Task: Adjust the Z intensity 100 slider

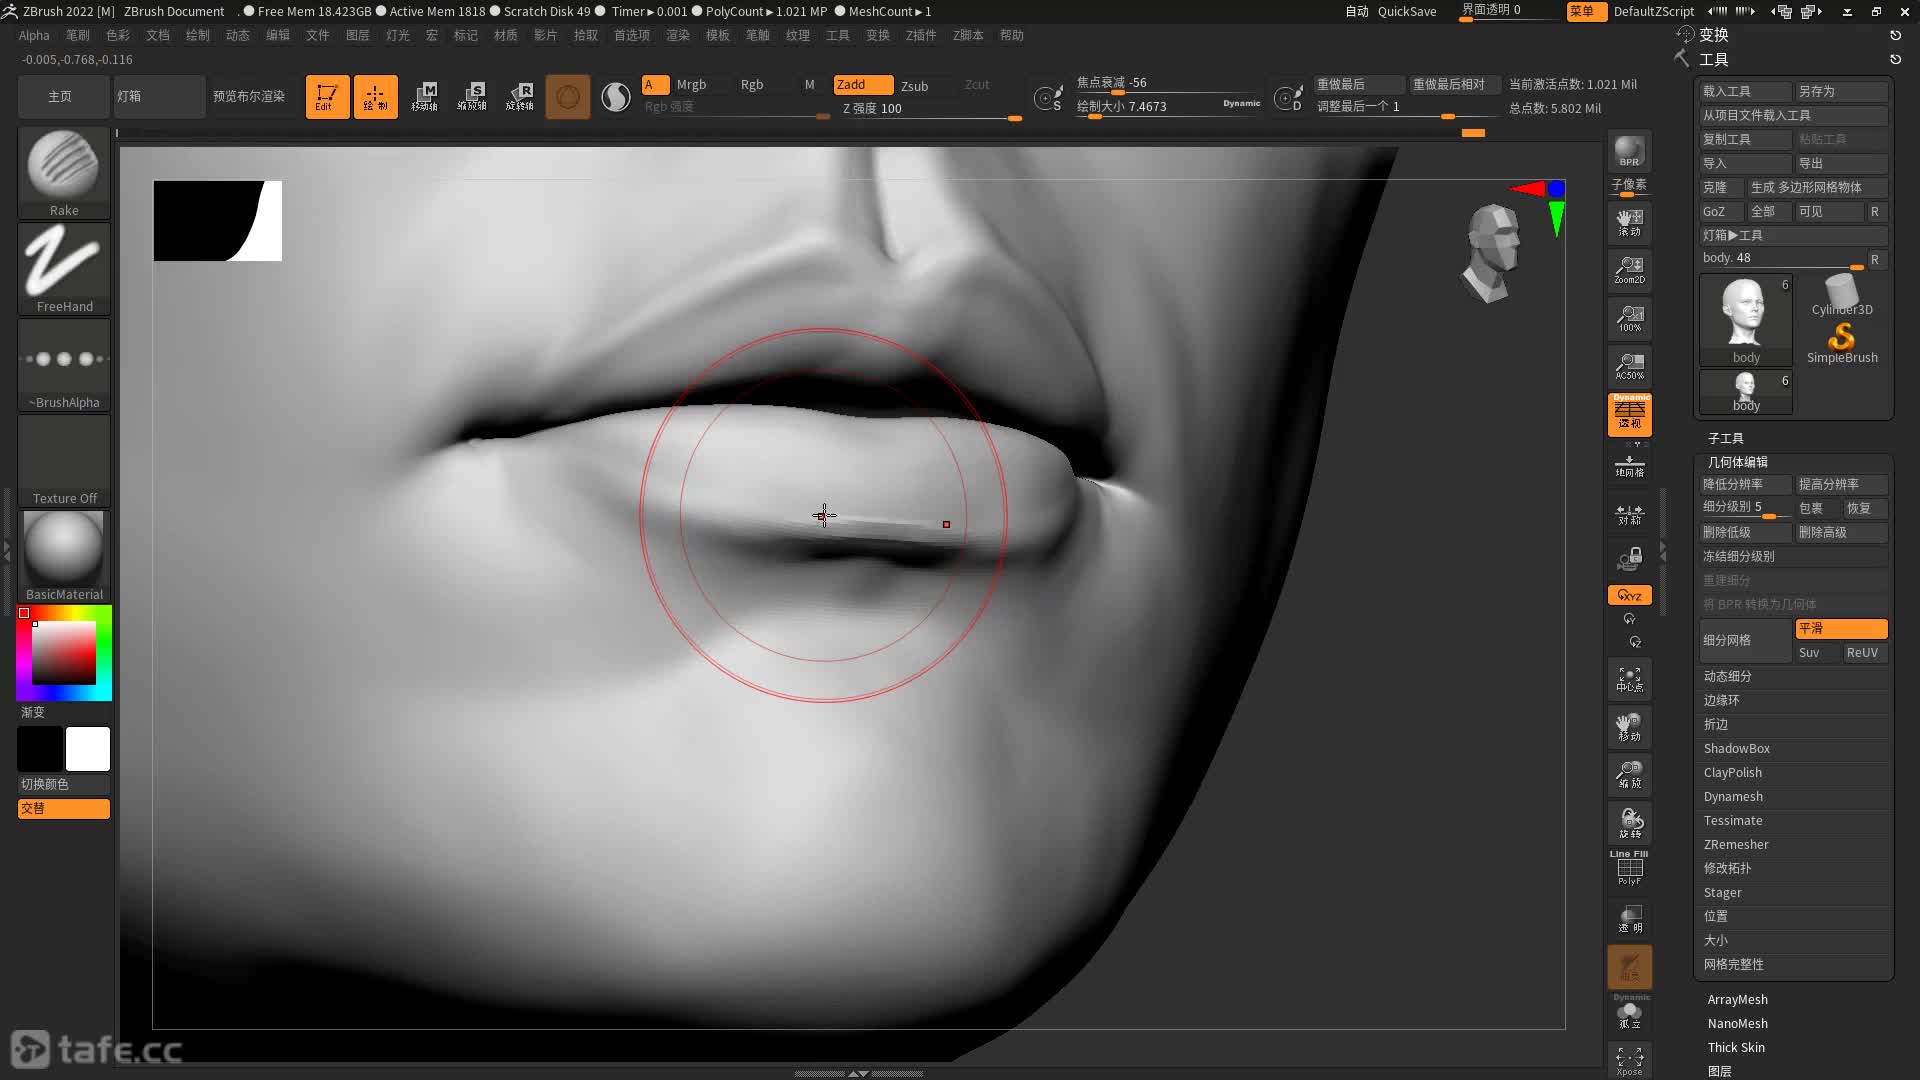Action: click(x=932, y=109)
